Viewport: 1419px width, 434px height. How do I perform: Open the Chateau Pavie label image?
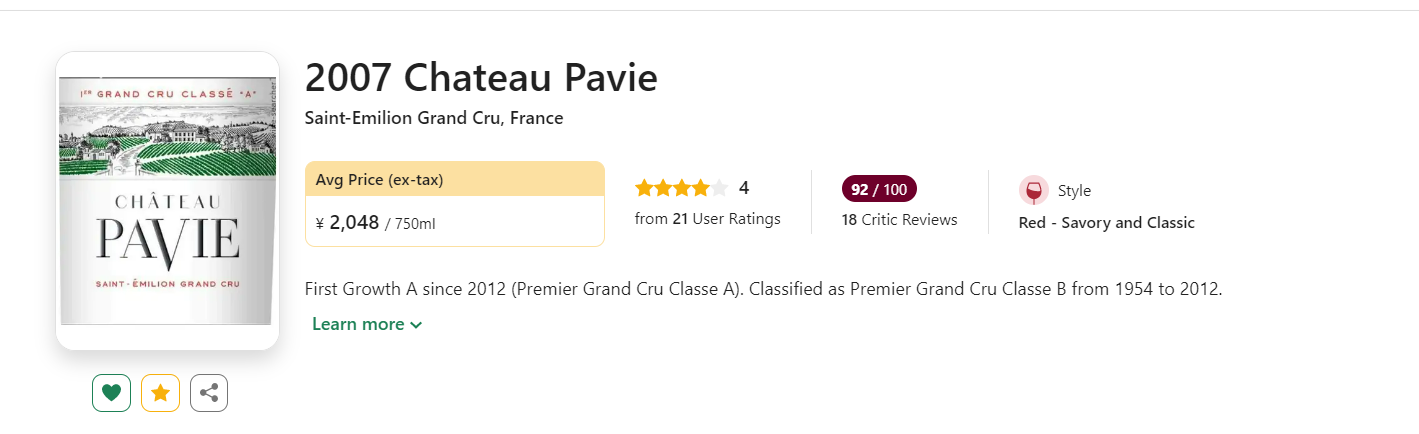(167, 201)
